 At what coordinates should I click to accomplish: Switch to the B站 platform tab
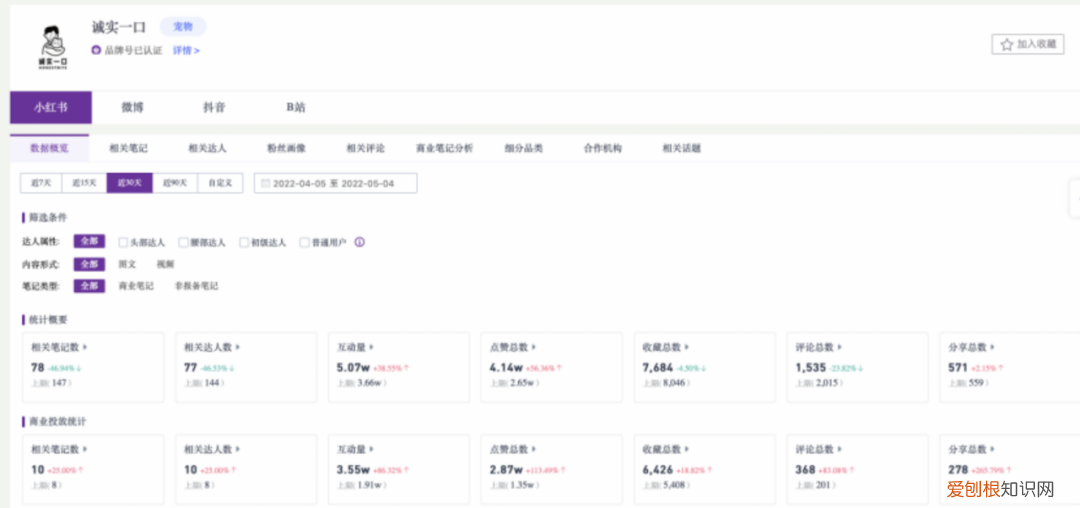[295, 107]
